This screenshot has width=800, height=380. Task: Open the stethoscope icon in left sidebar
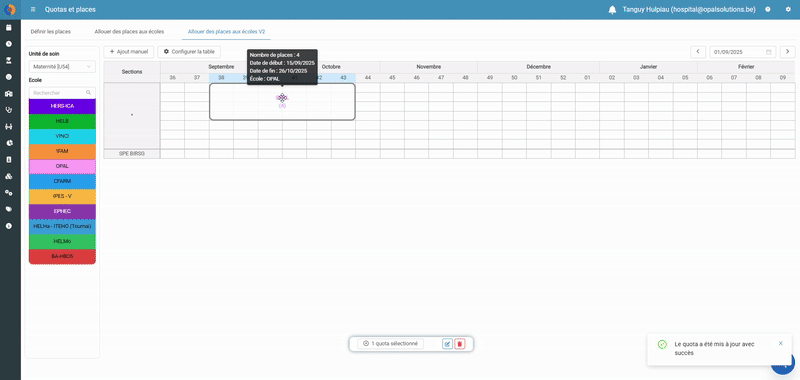tap(9, 110)
